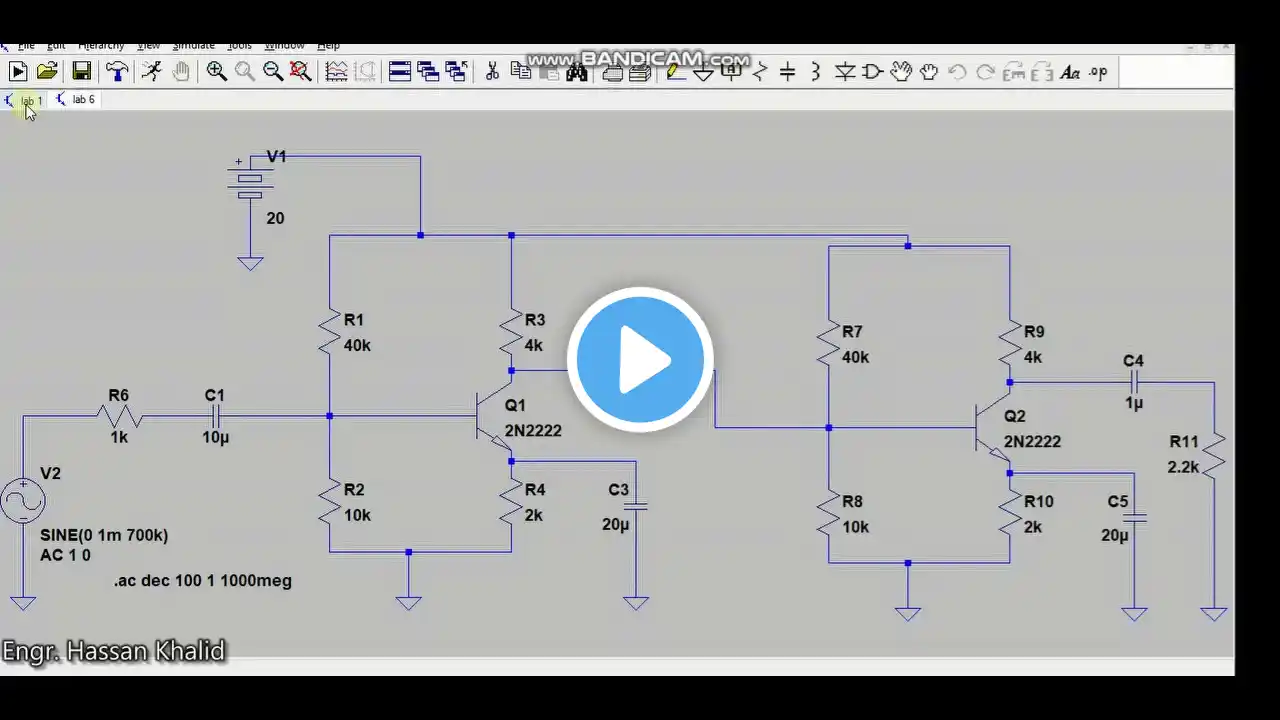The width and height of the screenshot is (1280, 720).
Task: Click the Label Net toolbar icon
Action: click(x=732, y=70)
